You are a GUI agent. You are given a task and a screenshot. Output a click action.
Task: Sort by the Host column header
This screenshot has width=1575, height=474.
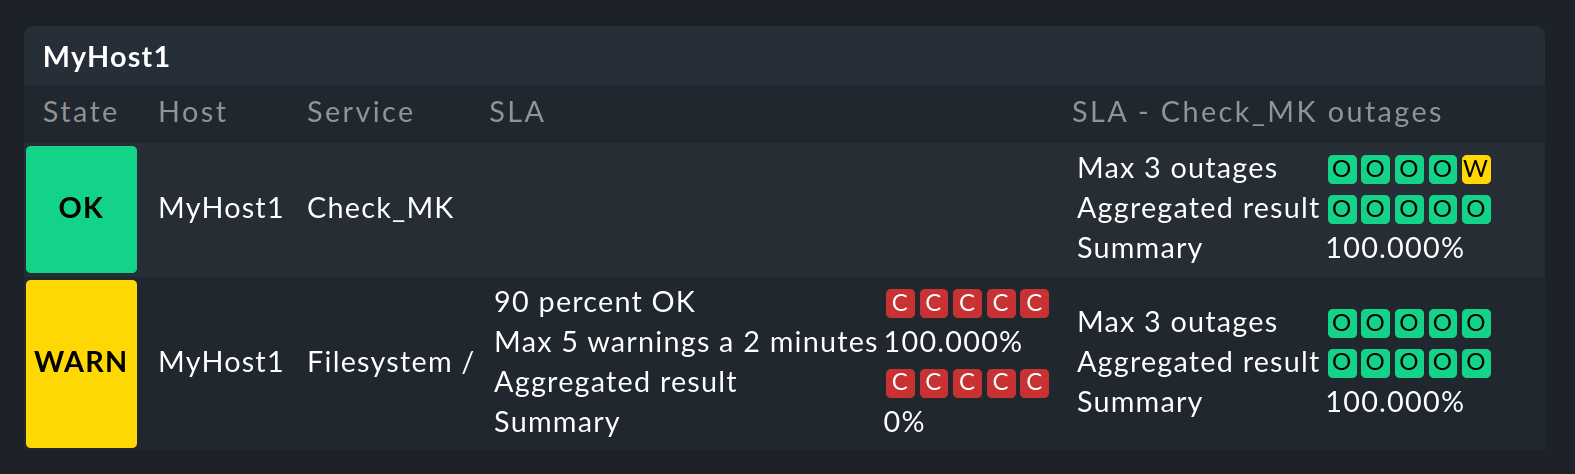pos(193,112)
